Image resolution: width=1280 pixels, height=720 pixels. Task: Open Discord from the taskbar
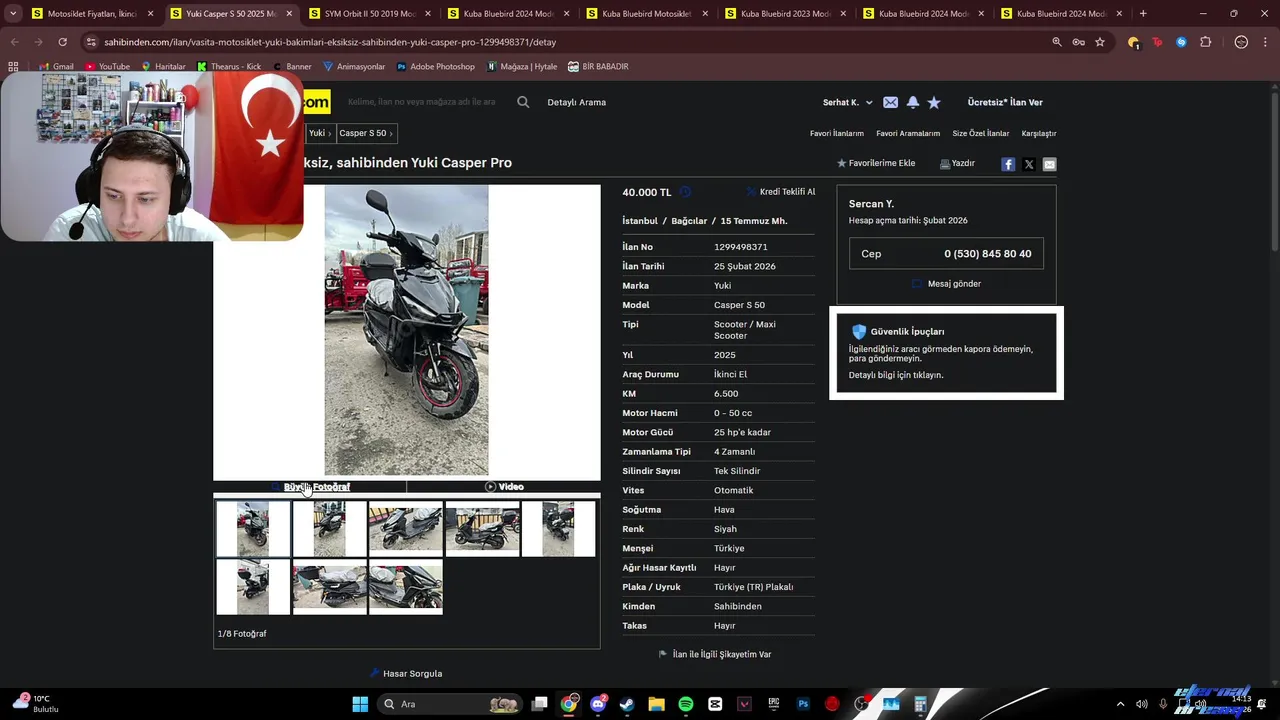click(598, 704)
